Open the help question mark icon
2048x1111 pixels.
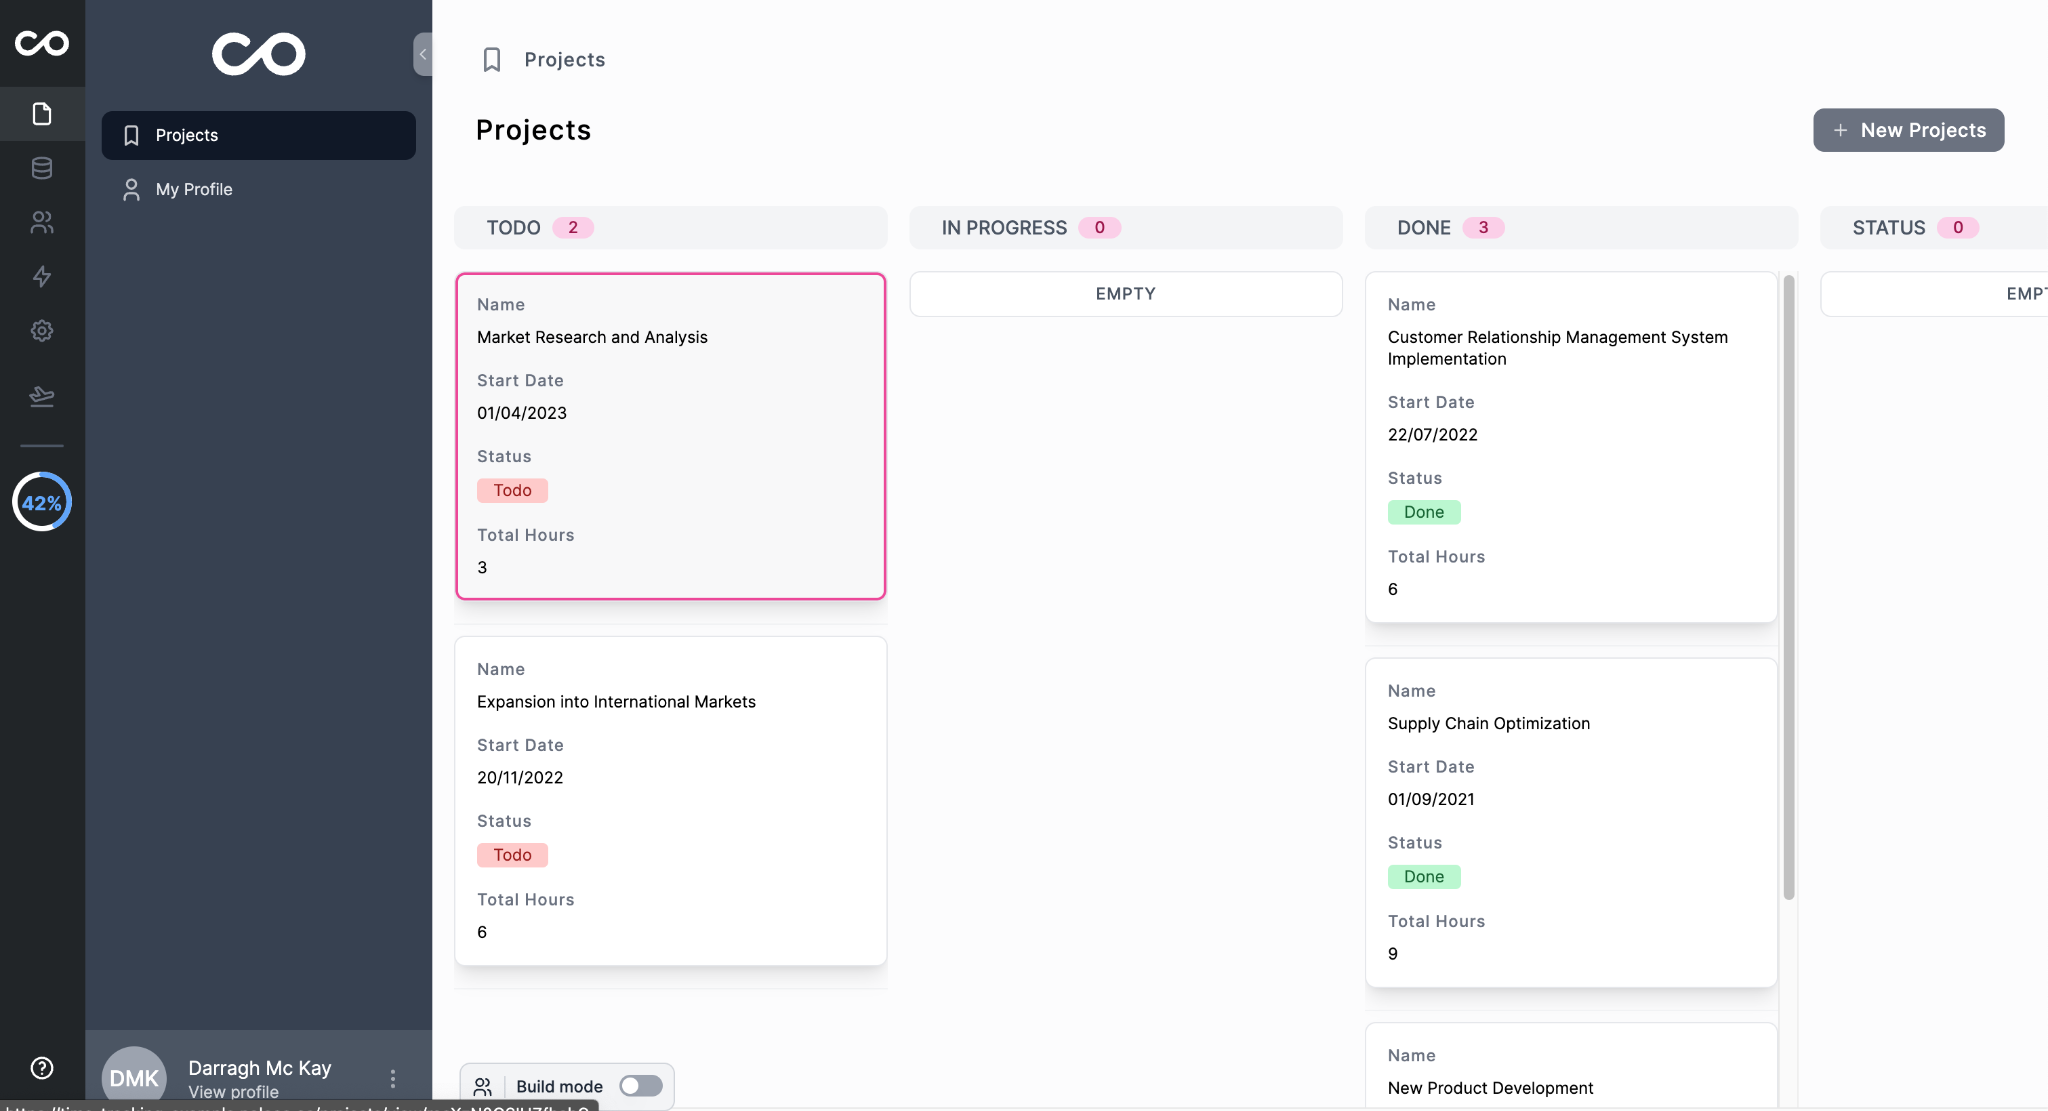pos(42,1067)
